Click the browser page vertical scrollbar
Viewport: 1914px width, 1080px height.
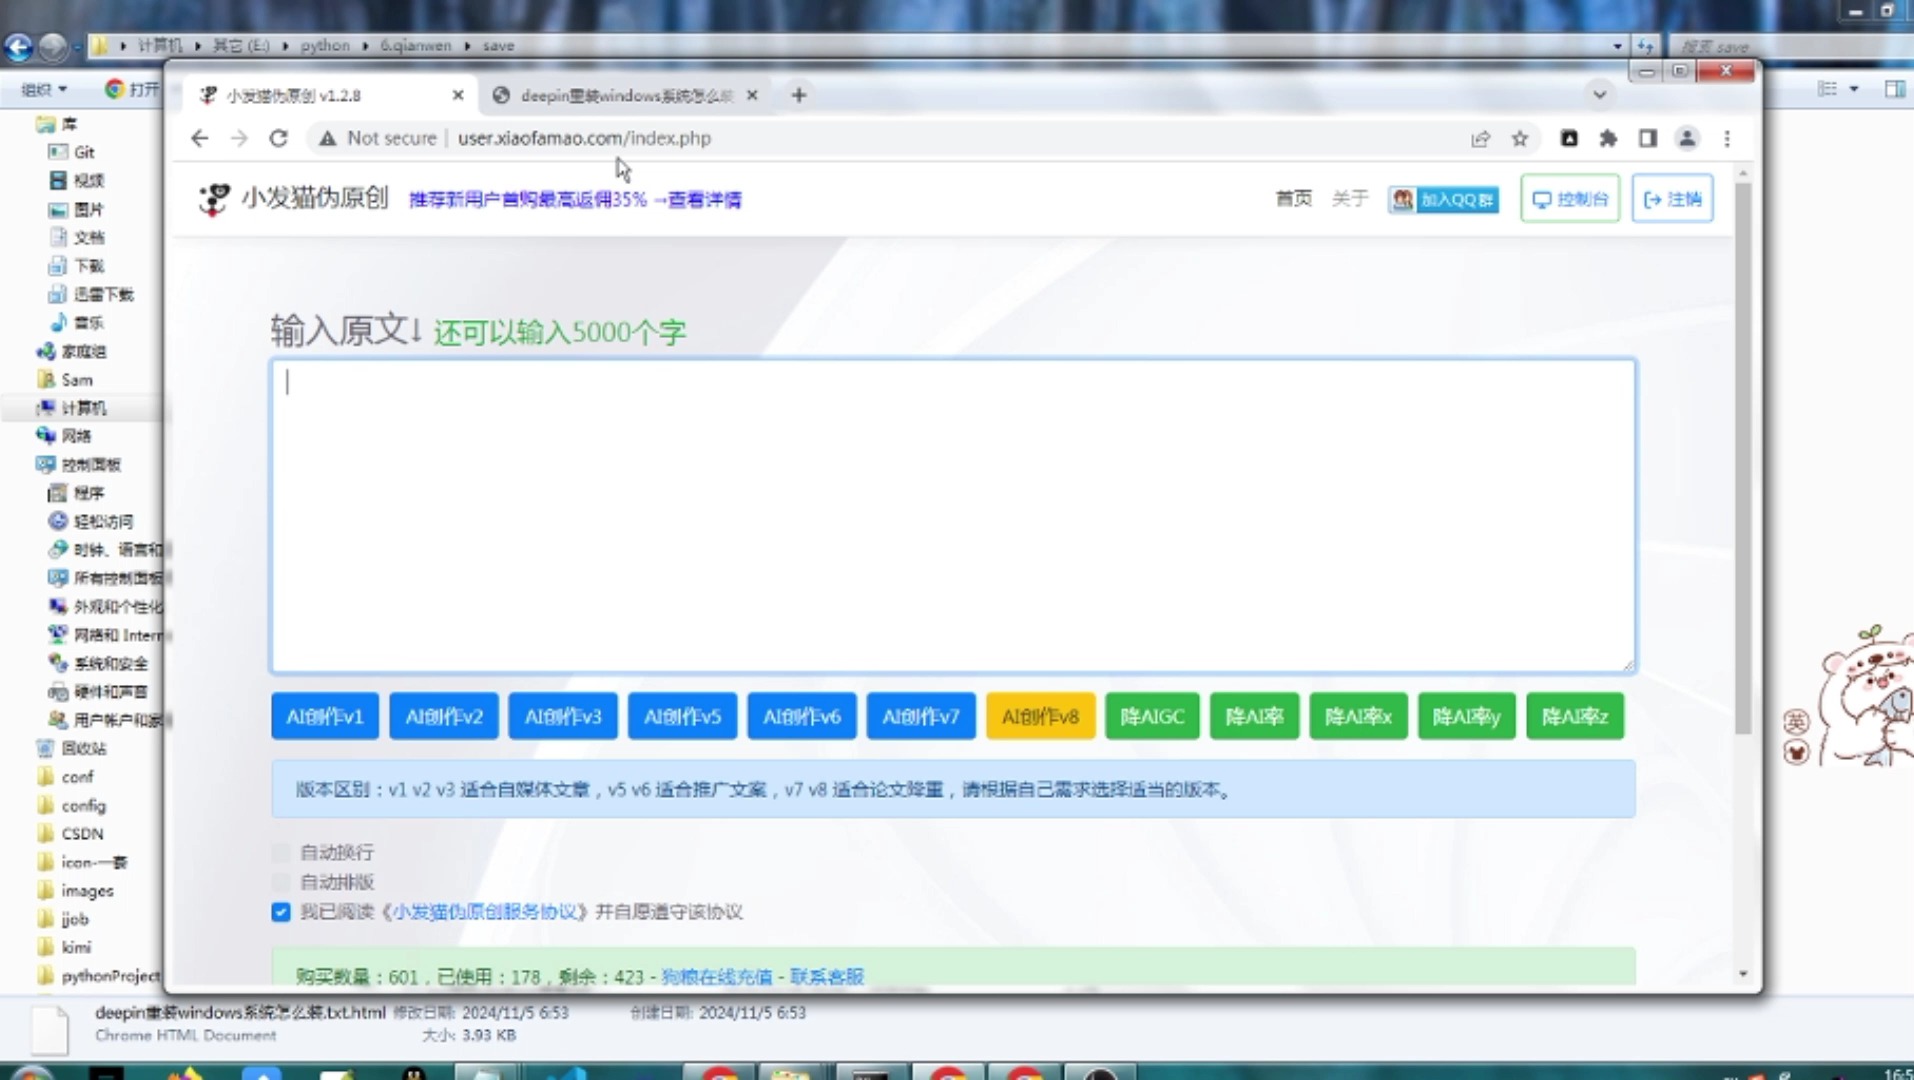tap(1743, 460)
